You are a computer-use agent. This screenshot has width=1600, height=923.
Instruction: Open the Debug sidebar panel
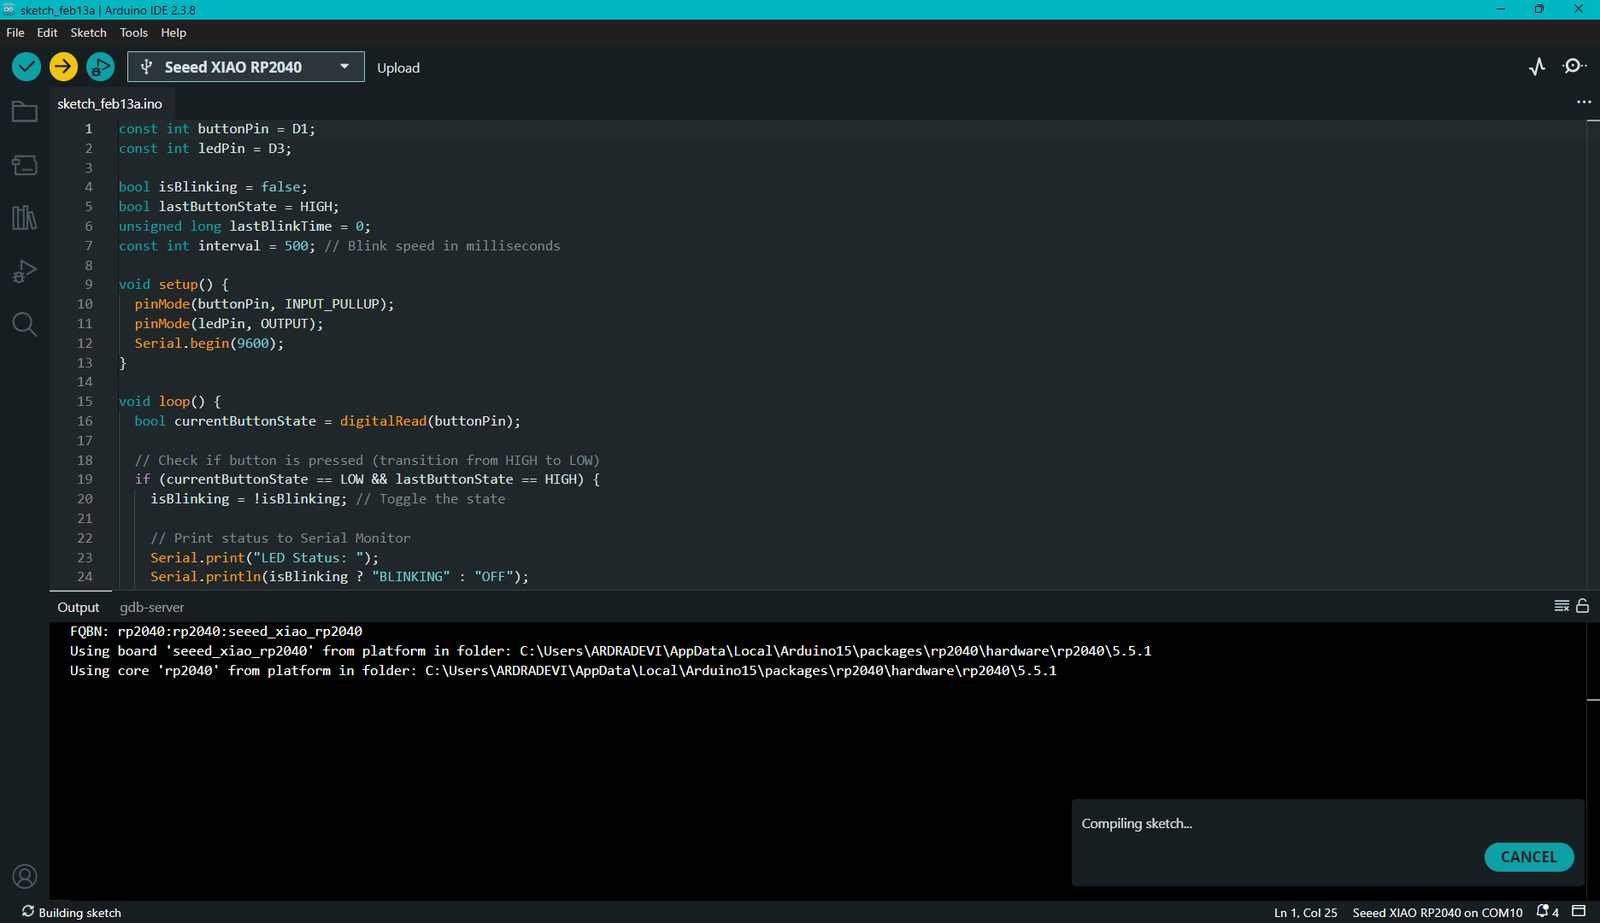[x=24, y=271]
